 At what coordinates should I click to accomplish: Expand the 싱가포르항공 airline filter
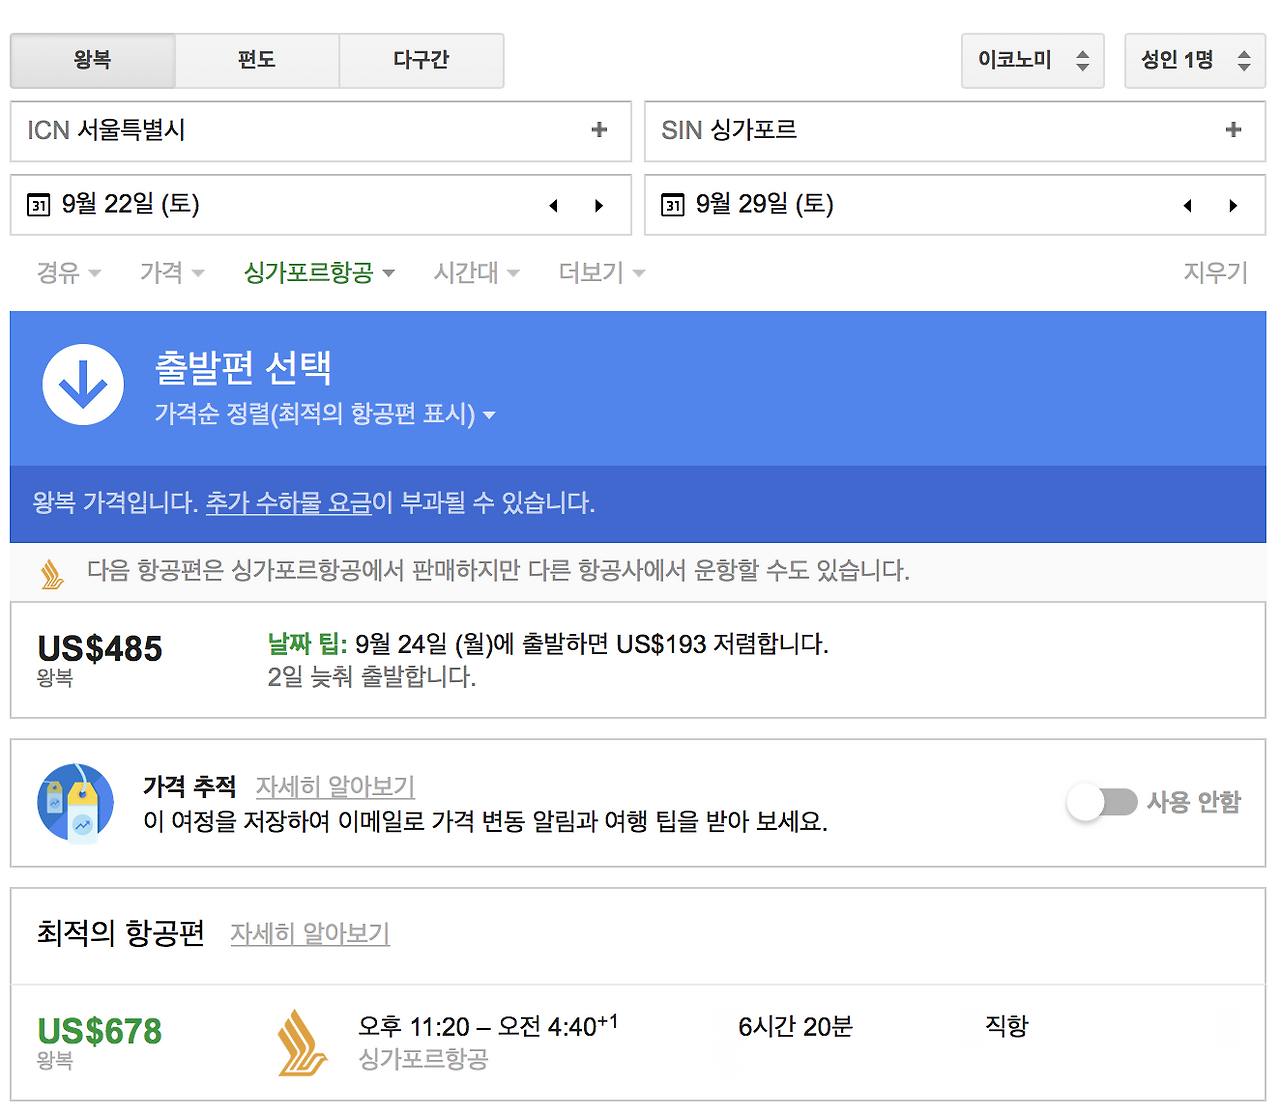319,272
